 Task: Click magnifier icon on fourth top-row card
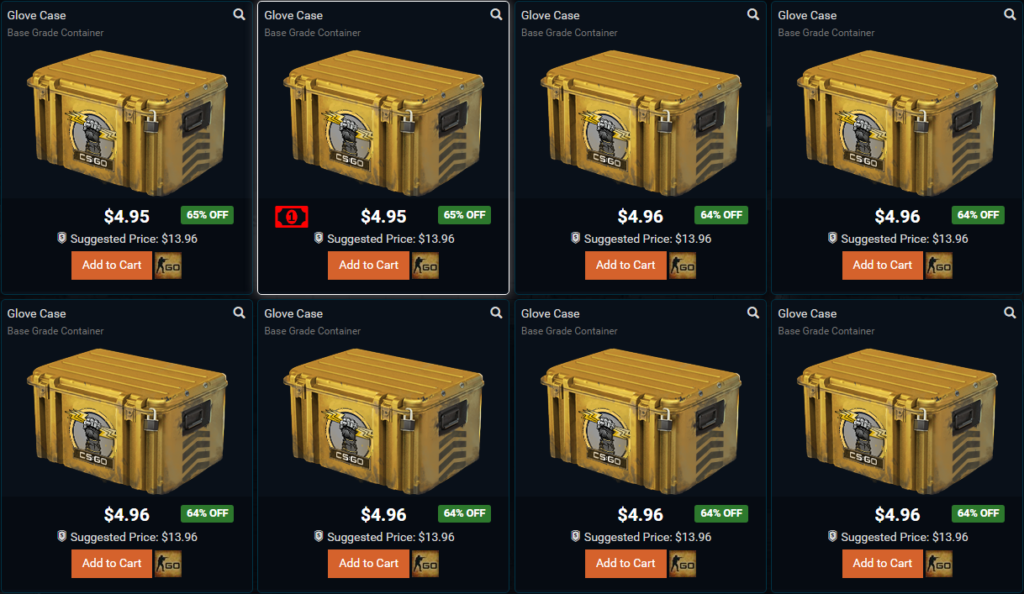1010,14
